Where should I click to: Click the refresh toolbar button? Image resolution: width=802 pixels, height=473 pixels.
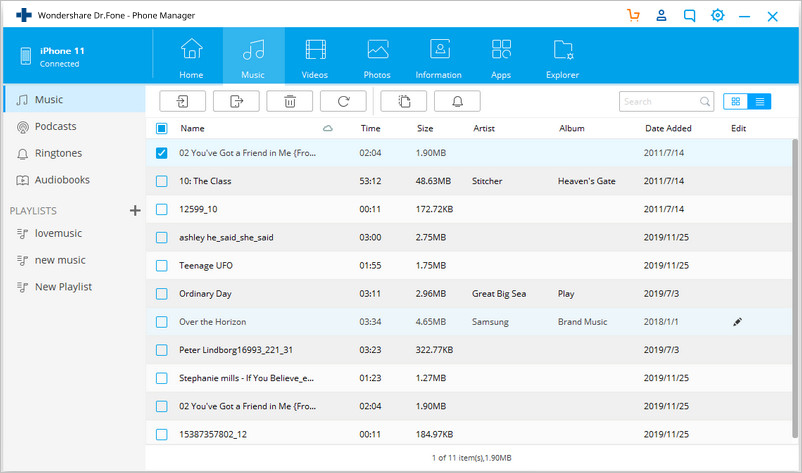tap(343, 101)
